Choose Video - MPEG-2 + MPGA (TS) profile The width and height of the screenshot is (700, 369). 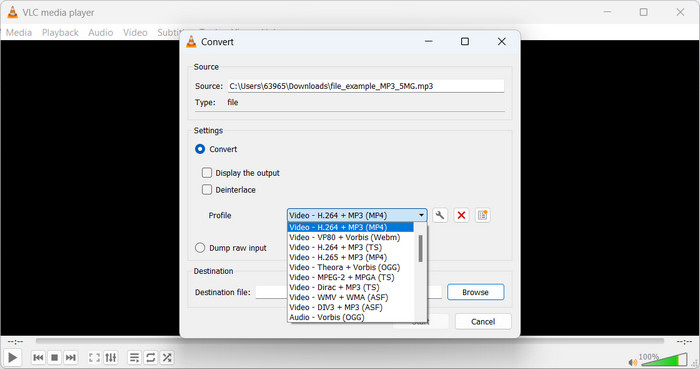tap(350, 278)
